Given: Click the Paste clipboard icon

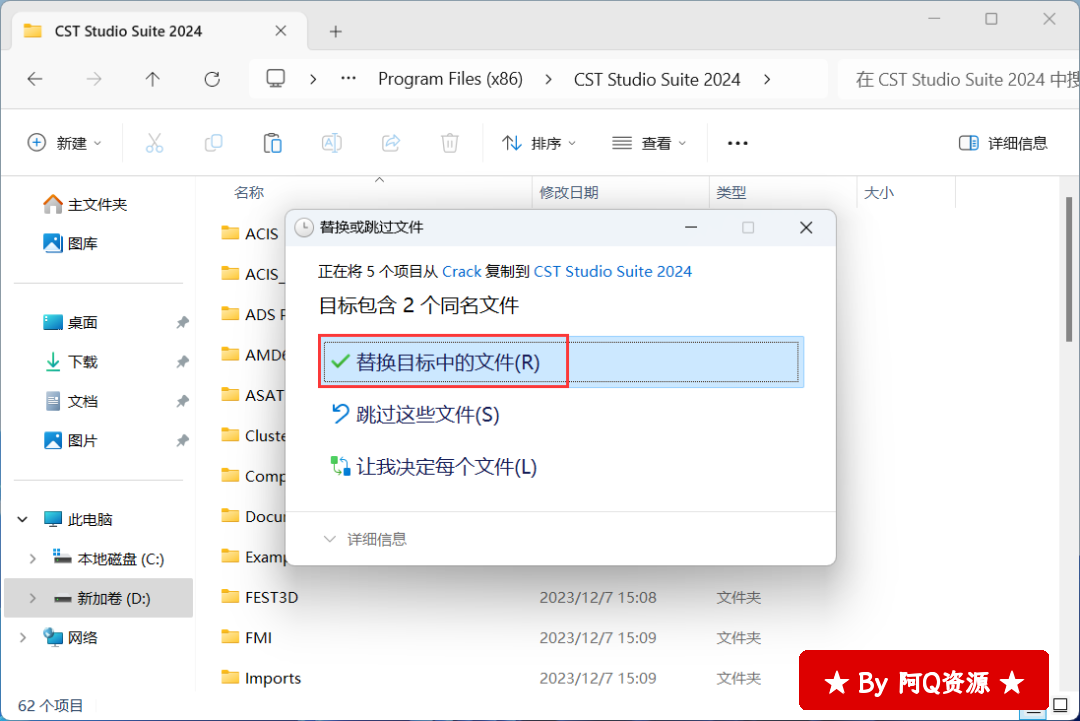Looking at the screenshot, I should click(x=273, y=143).
